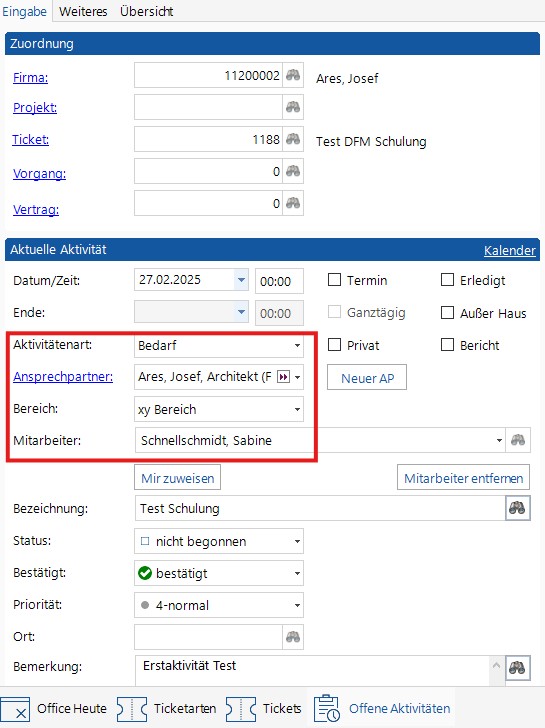
Task: Open Mitarbeiter search binoculars icon
Action: click(x=518, y=440)
